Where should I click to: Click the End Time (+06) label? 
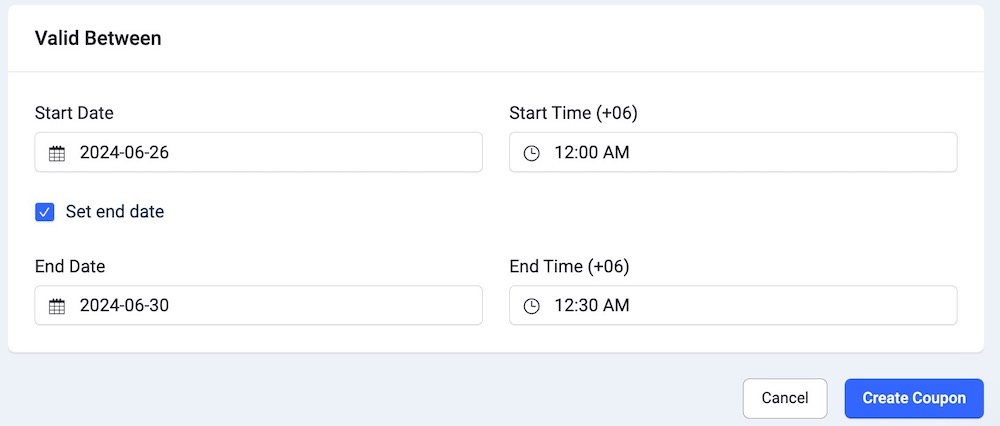point(569,266)
